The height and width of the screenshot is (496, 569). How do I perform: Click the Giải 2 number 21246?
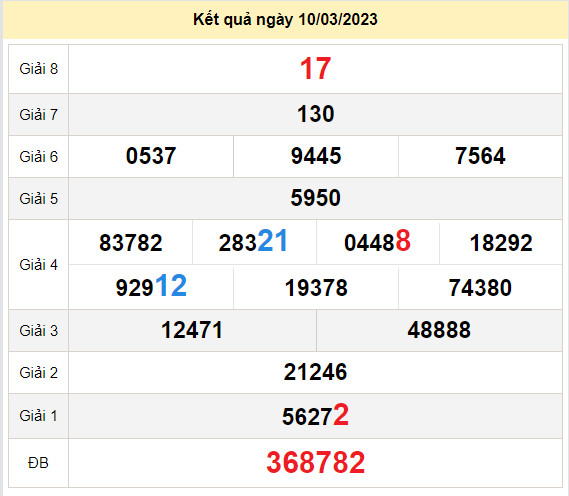pyautogui.click(x=315, y=372)
